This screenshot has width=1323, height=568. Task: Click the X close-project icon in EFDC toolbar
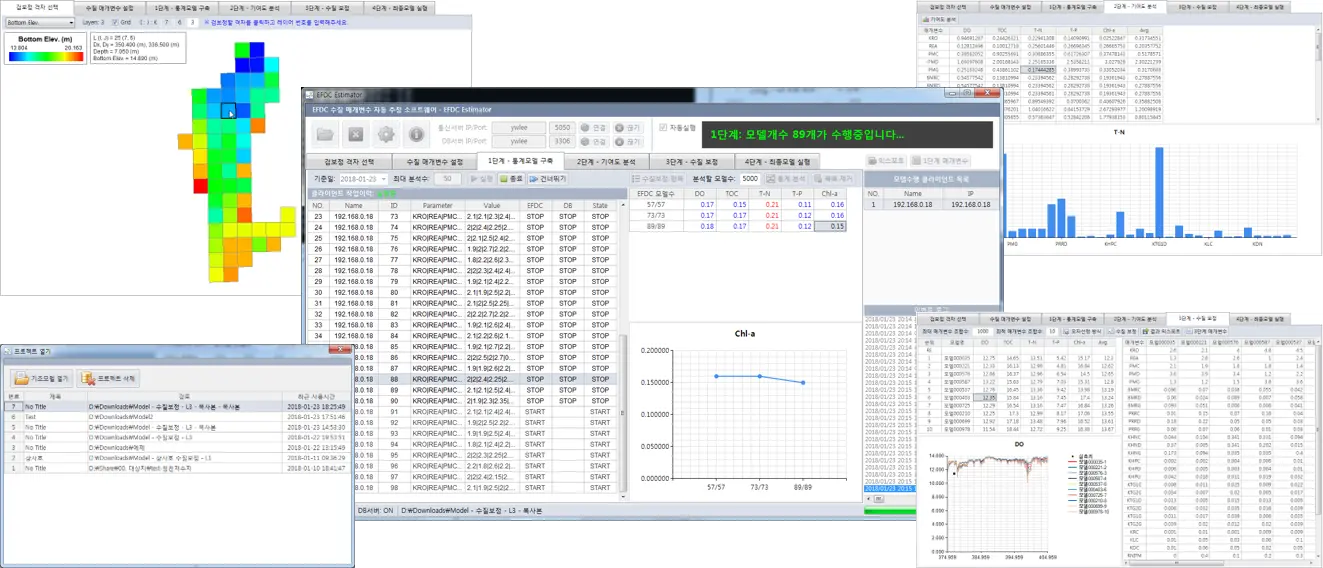pyautogui.click(x=356, y=134)
